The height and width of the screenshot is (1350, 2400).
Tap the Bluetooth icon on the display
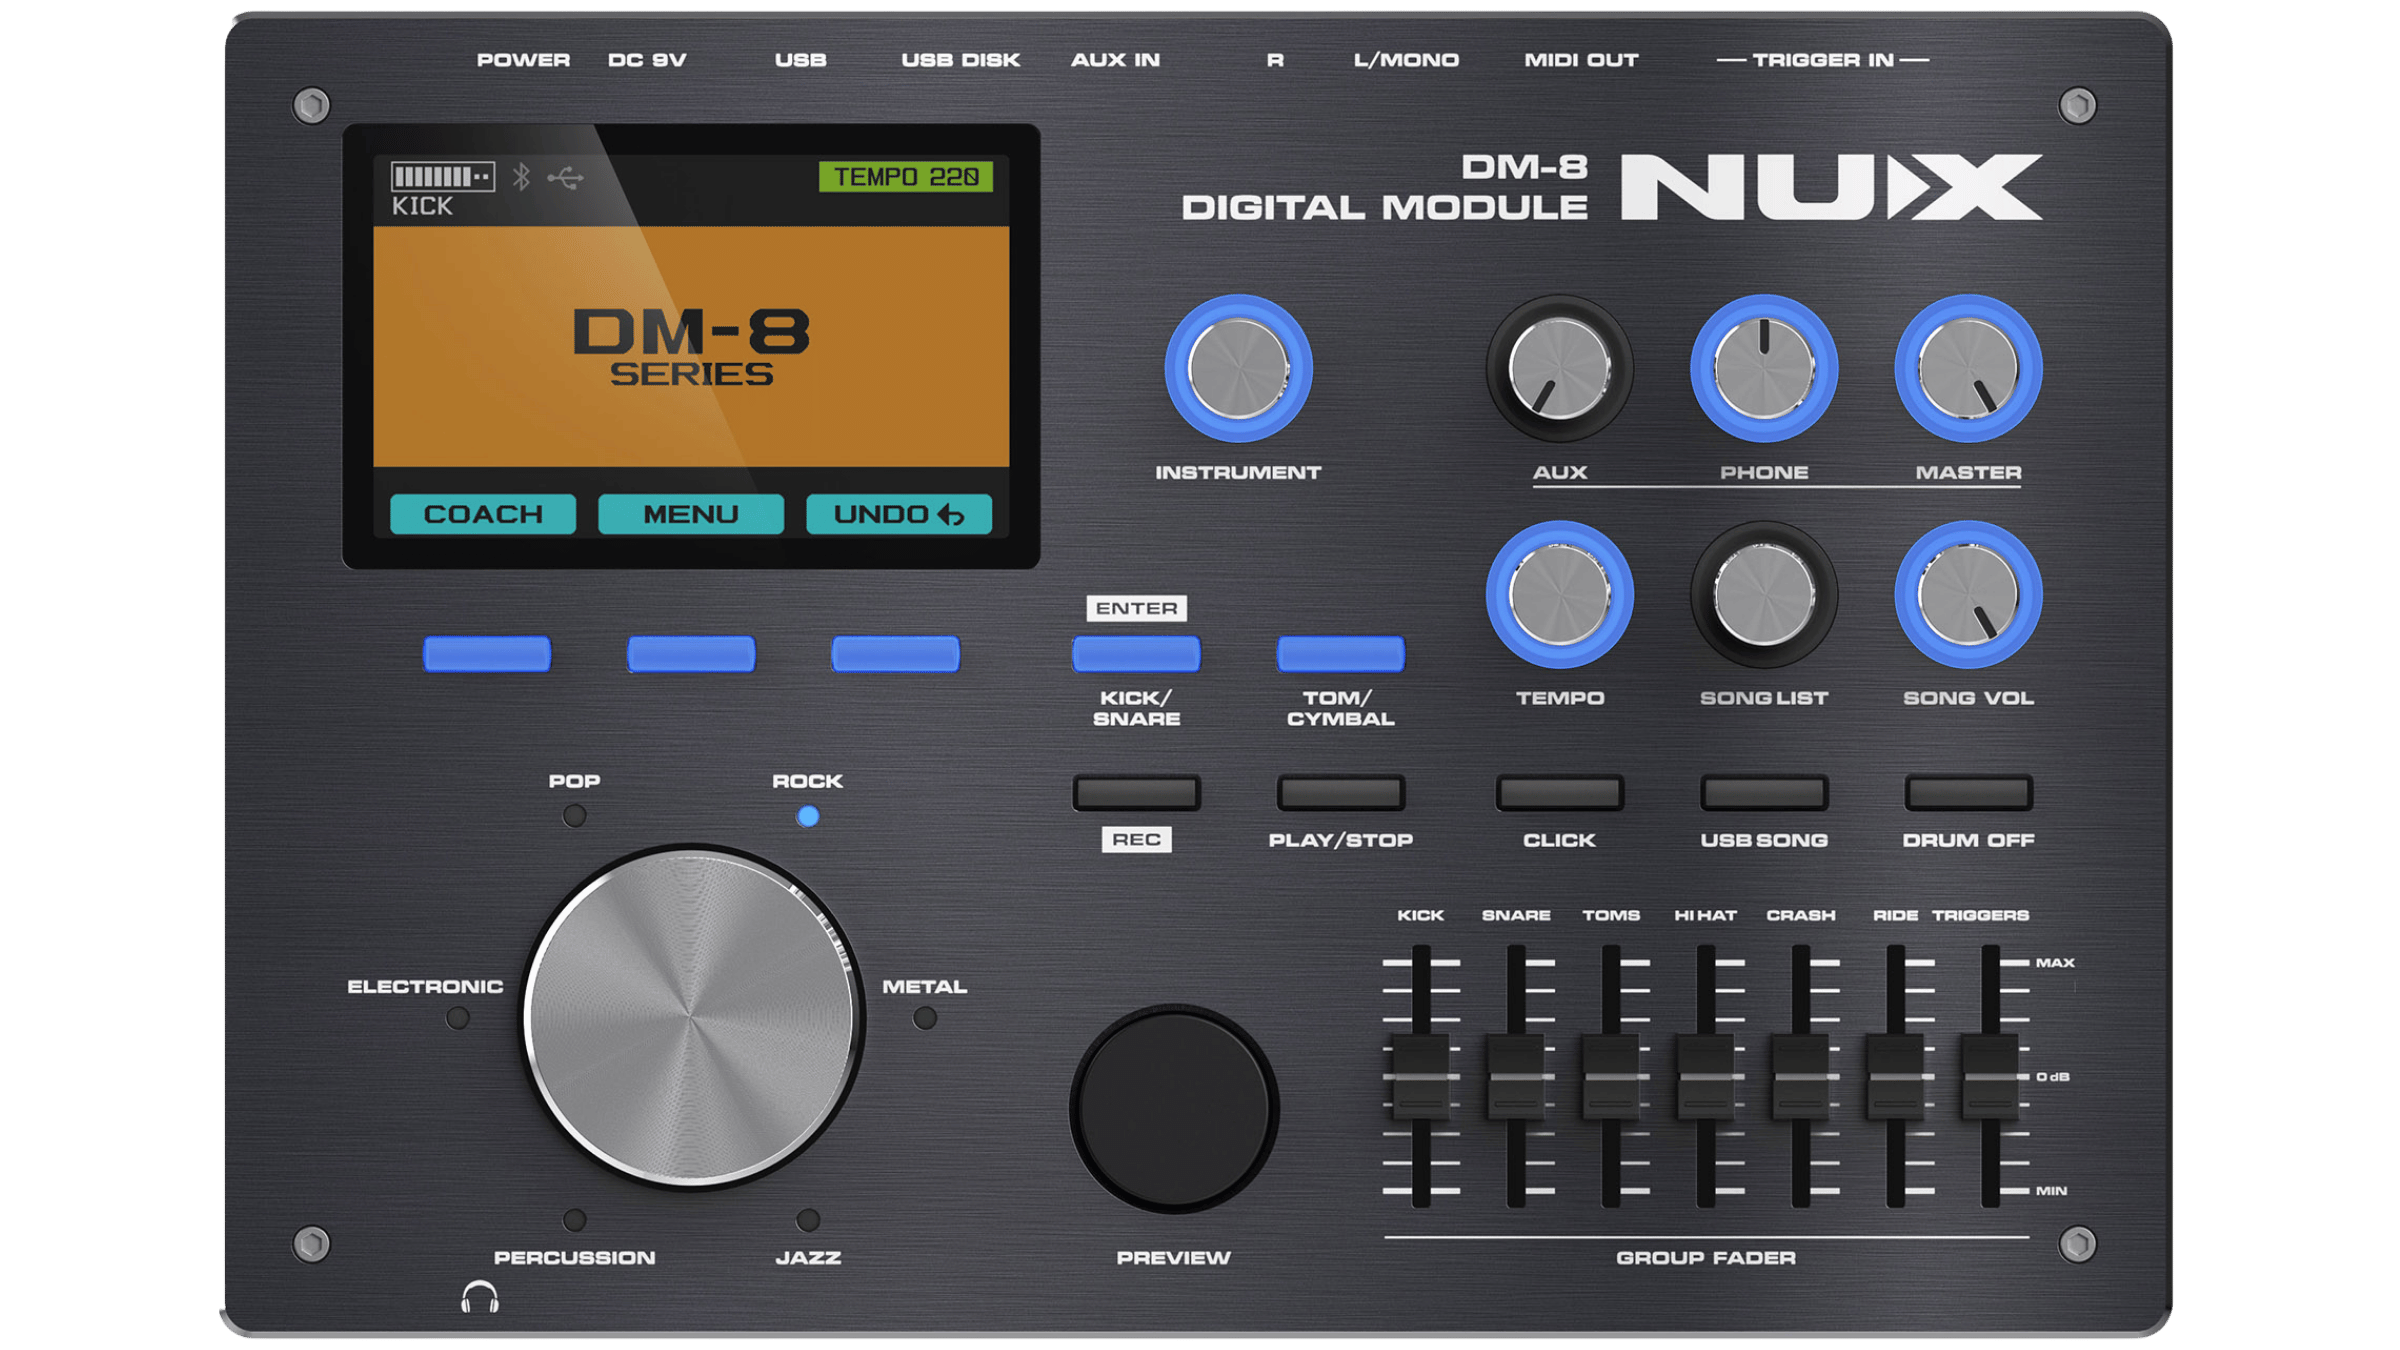[521, 176]
